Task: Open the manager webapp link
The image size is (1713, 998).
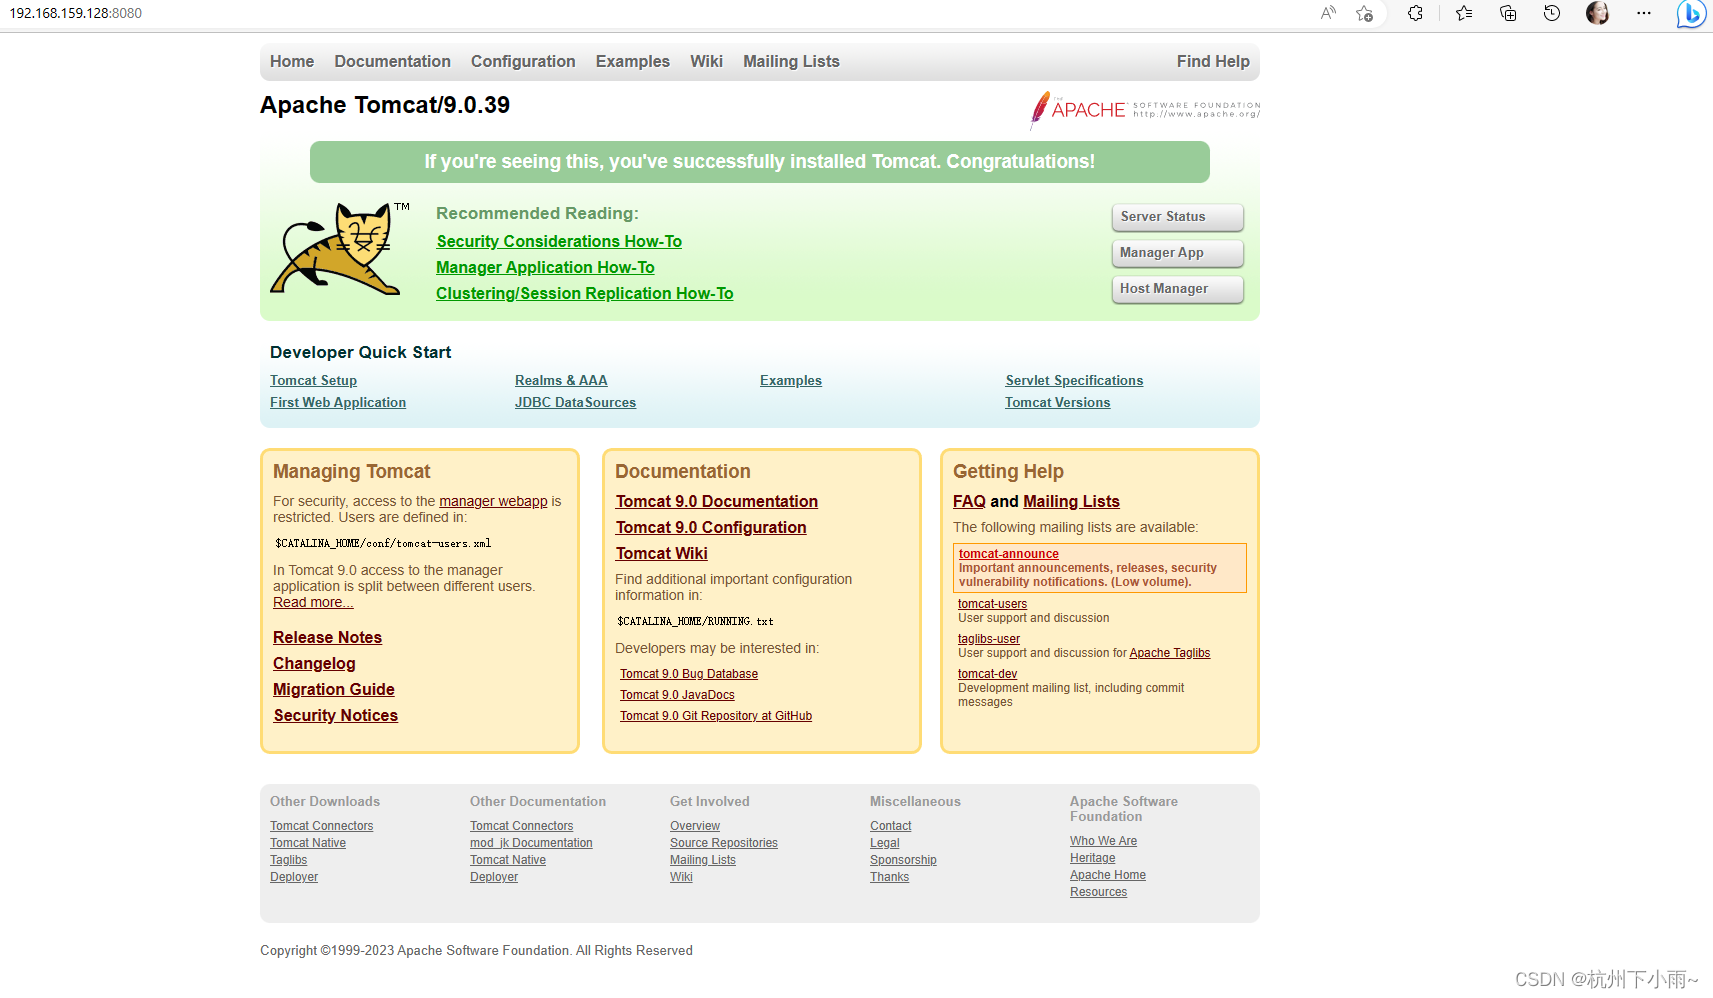Action: coord(493,501)
